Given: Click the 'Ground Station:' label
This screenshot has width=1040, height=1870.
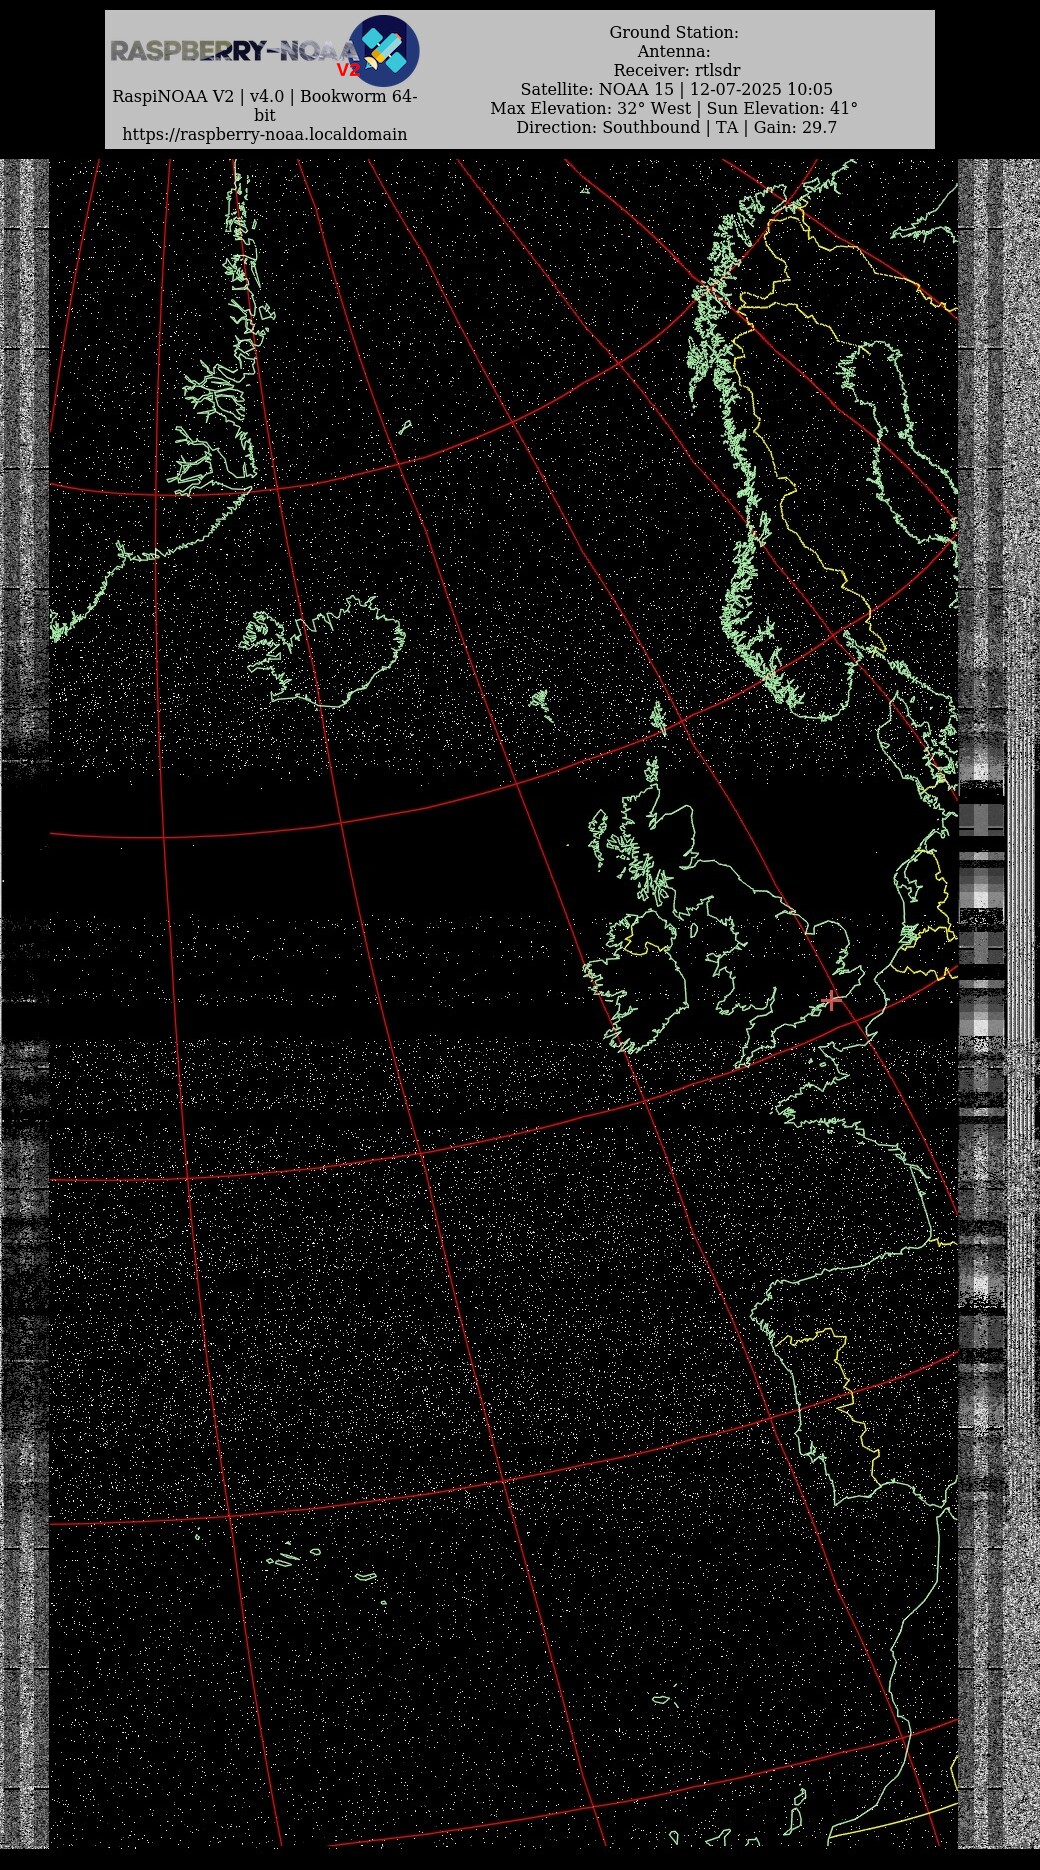Looking at the screenshot, I should (674, 33).
